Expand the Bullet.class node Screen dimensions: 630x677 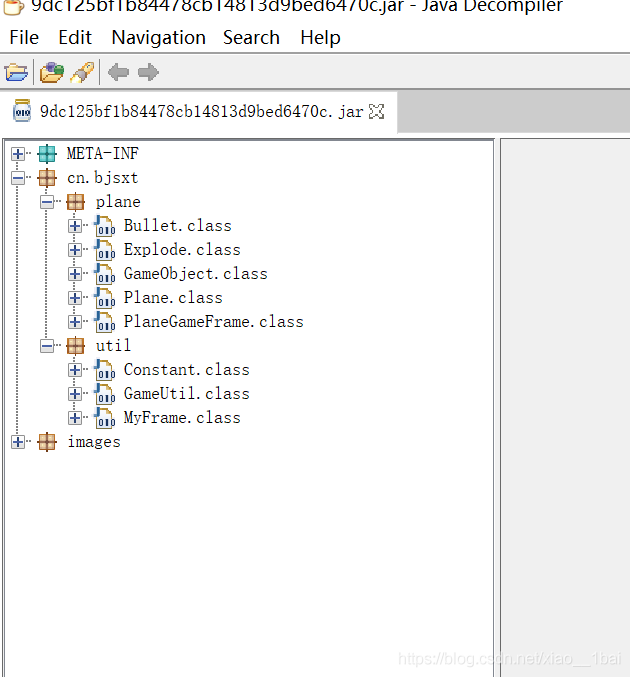[x=75, y=226]
